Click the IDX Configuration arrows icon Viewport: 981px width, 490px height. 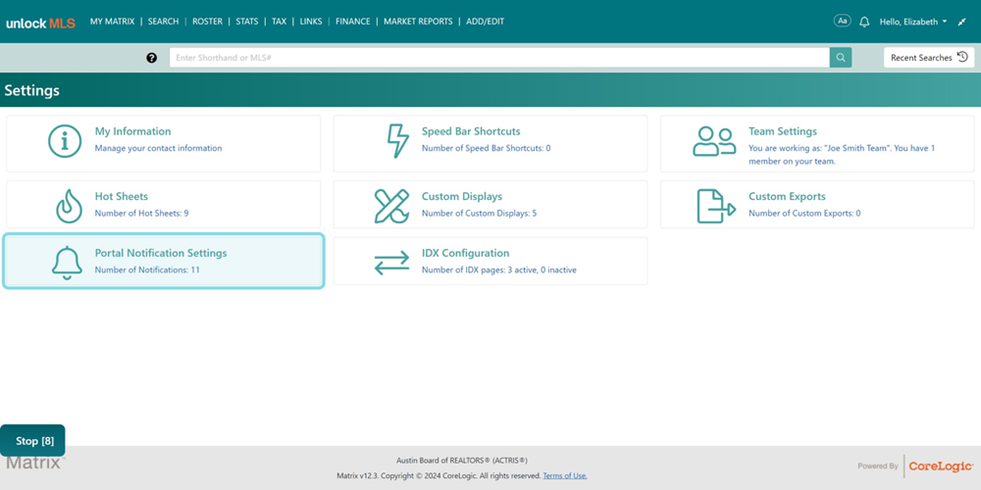(x=392, y=263)
